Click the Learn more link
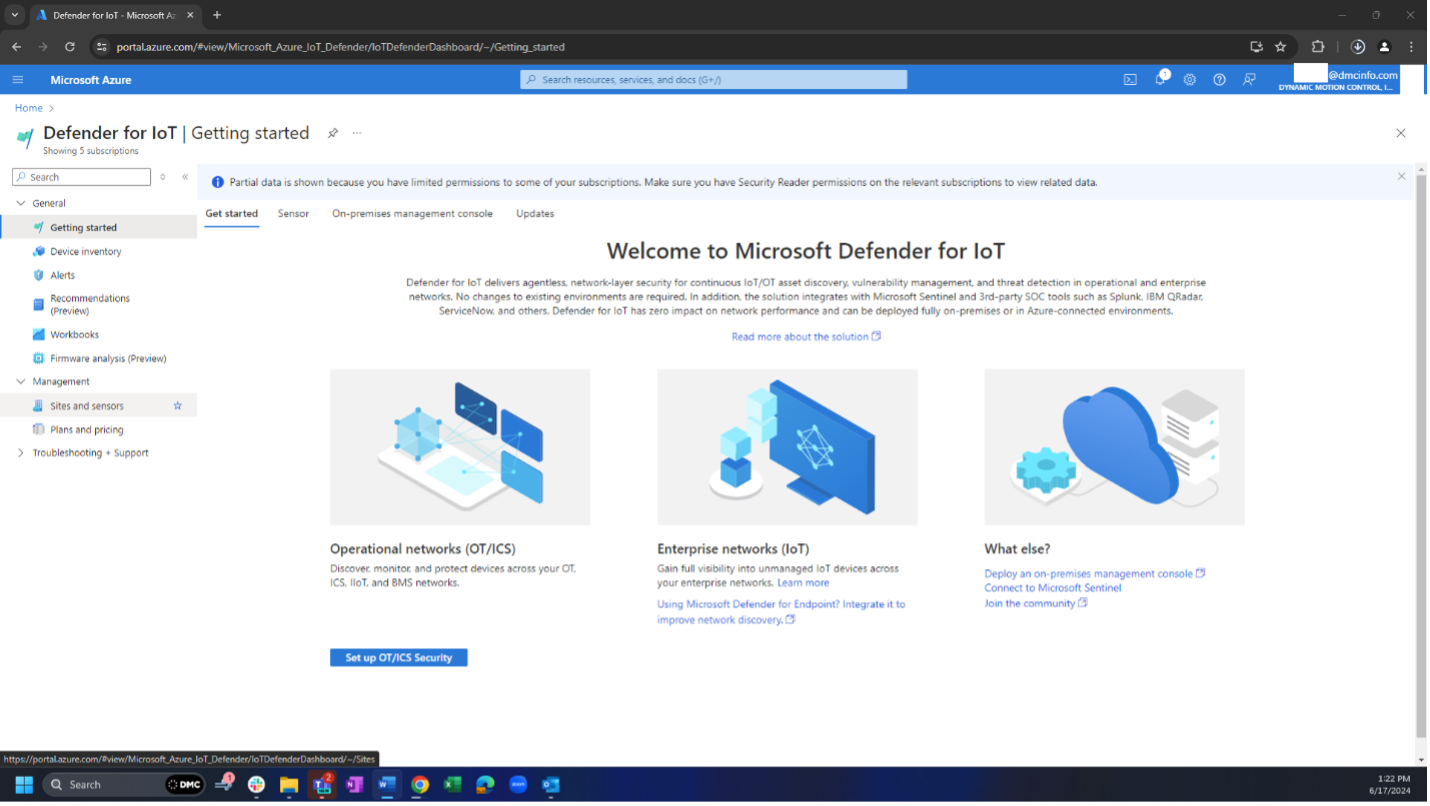The height and width of the screenshot is (806, 1430). pos(803,583)
